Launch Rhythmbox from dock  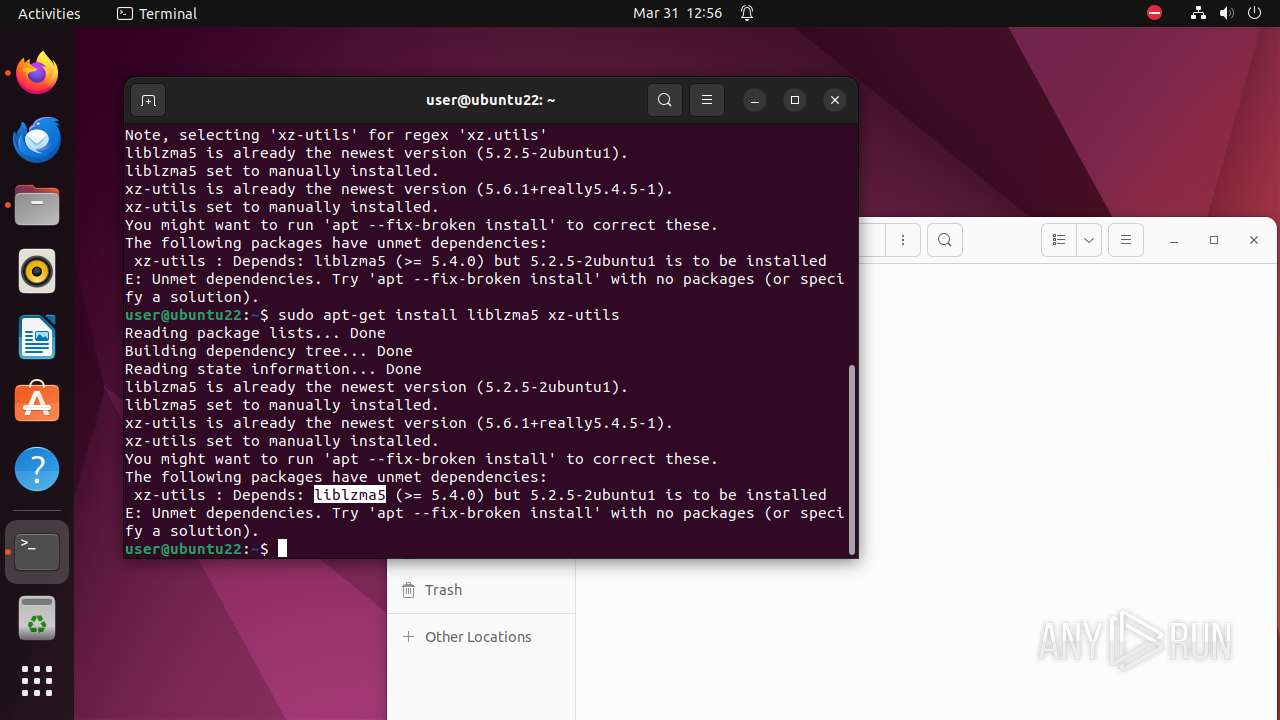37,271
